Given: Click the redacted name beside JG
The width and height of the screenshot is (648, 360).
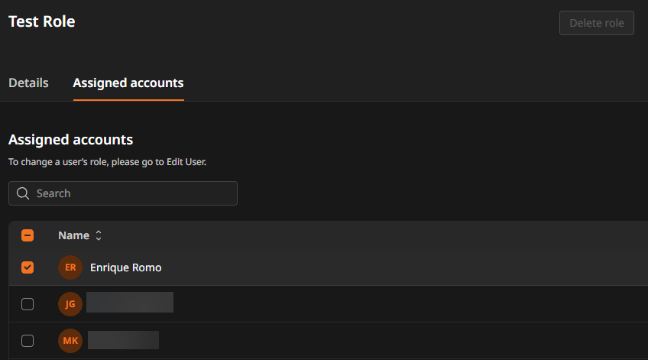Looking at the screenshot, I should coord(130,302).
